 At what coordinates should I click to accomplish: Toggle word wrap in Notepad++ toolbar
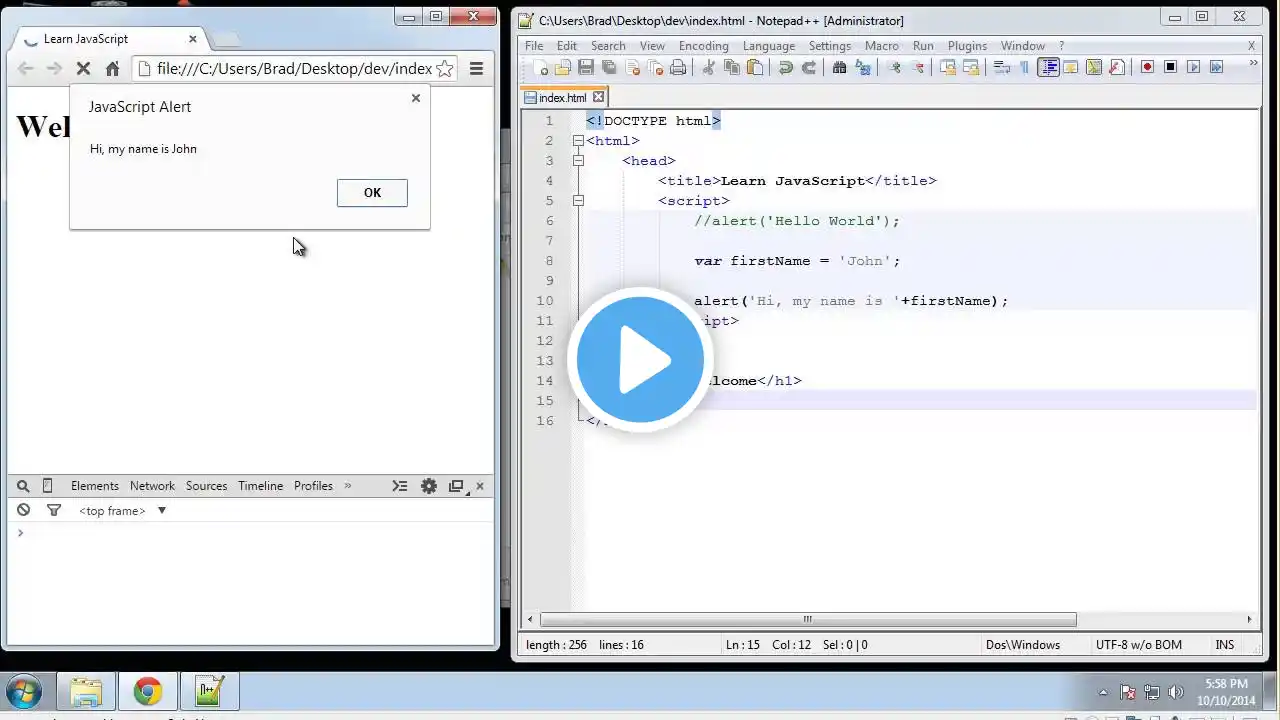(1001, 67)
